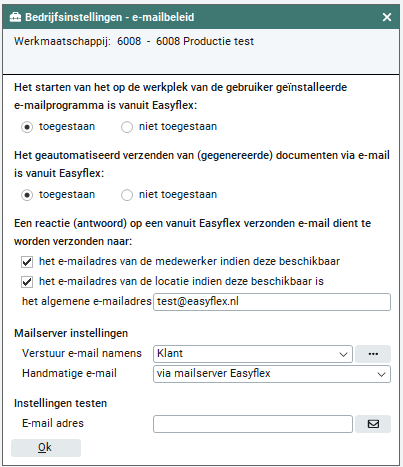Select 'toegestaan' for geautomatiseerd verzenden van documenten
The image size is (403, 467).
coord(27,195)
